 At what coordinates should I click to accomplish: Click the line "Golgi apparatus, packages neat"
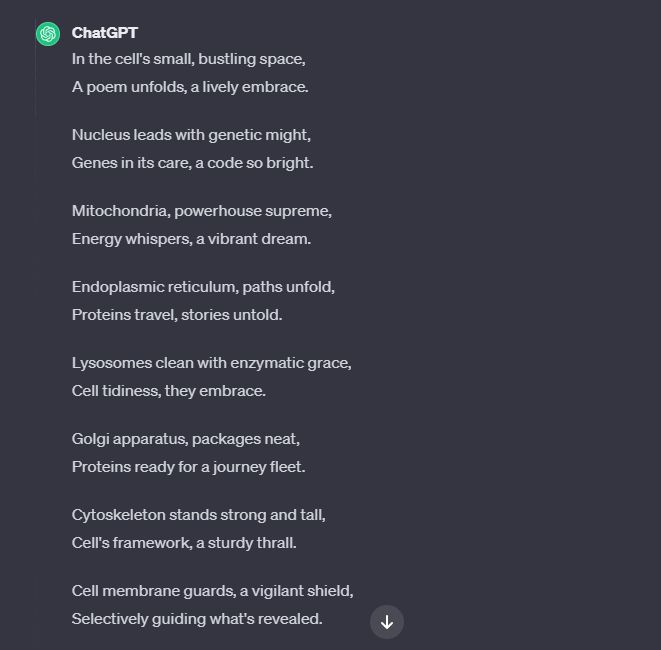tap(186, 439)
